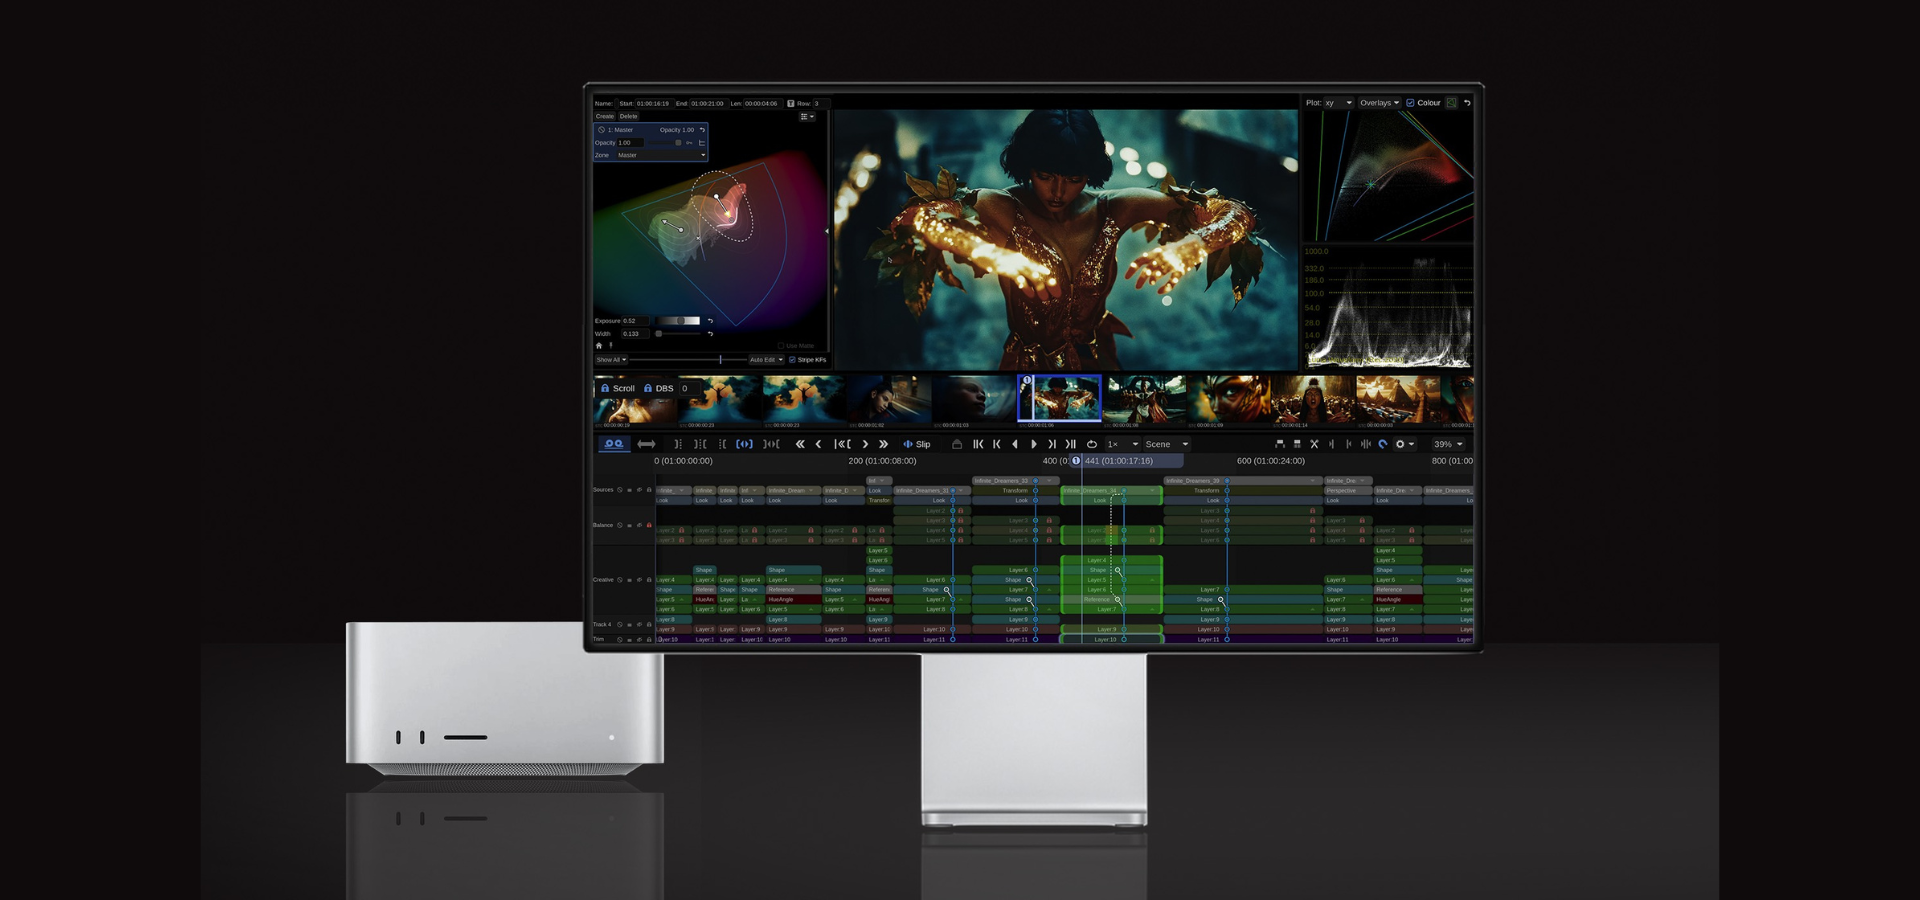The width and height of the screenshot is (1920, 900).
Task: Toggle the Stripe KFs checkbox
Action: tap(793, 360)
